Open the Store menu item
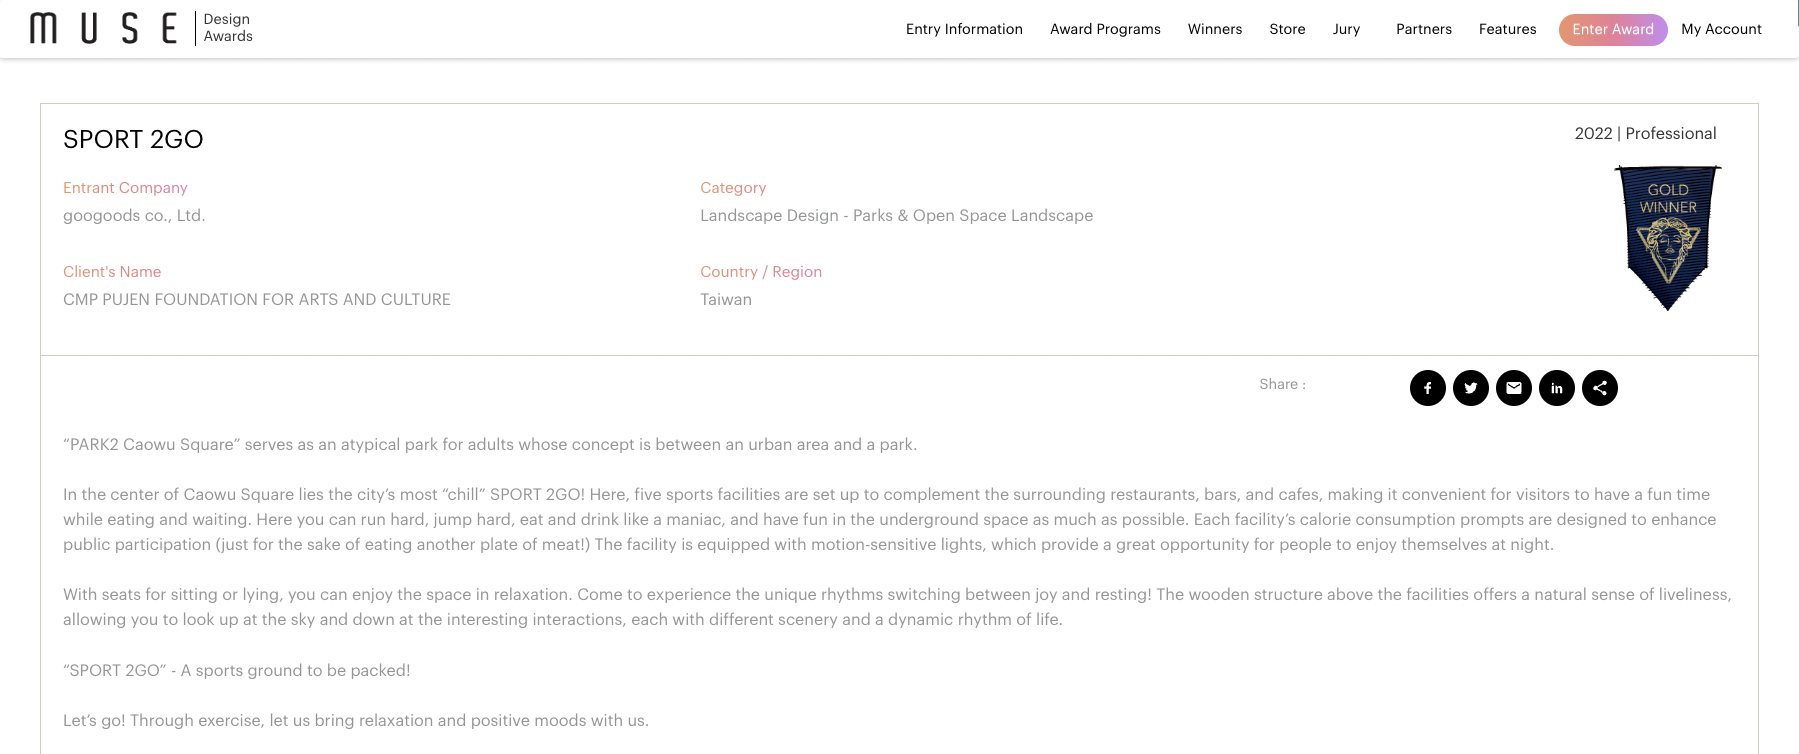1799x754 pixels. pos(1287,29)
